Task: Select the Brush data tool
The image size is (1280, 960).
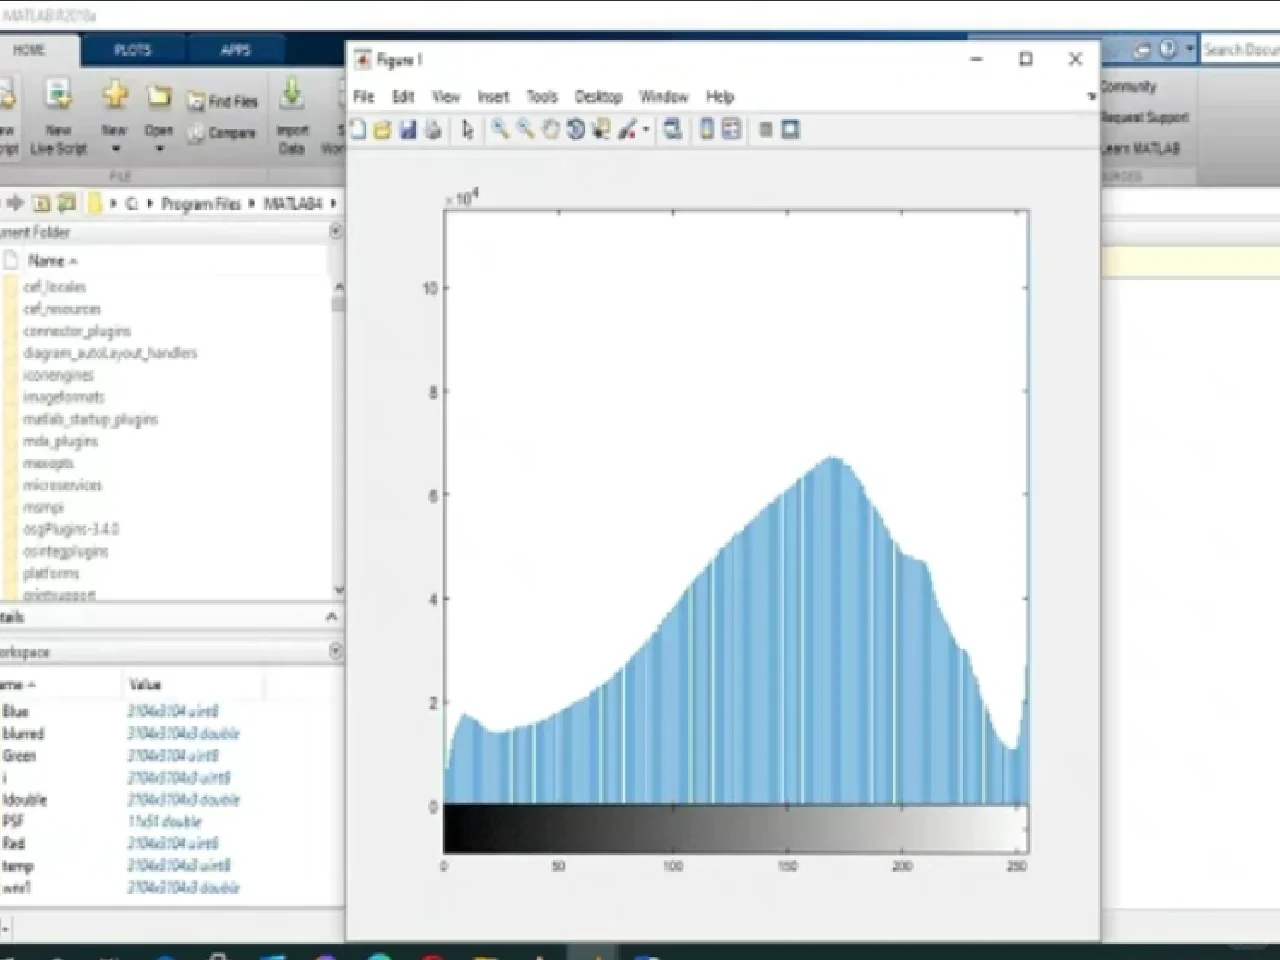Action: click(628, 130)
